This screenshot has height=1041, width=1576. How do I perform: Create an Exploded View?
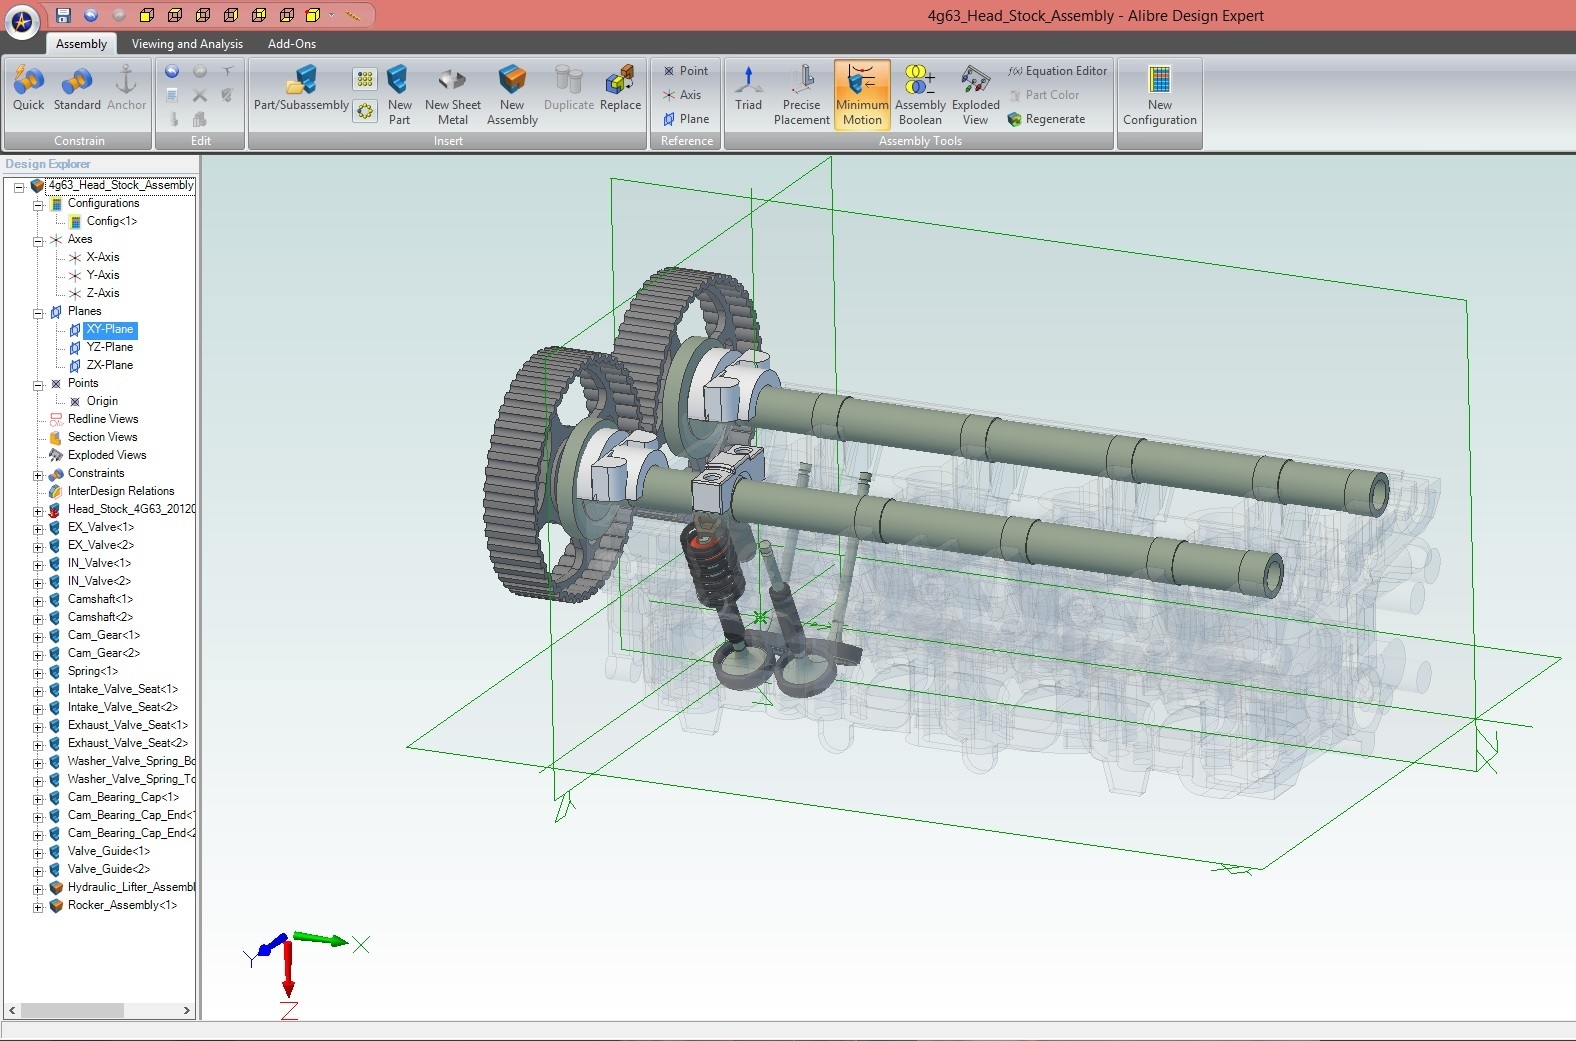click(975, 95)
